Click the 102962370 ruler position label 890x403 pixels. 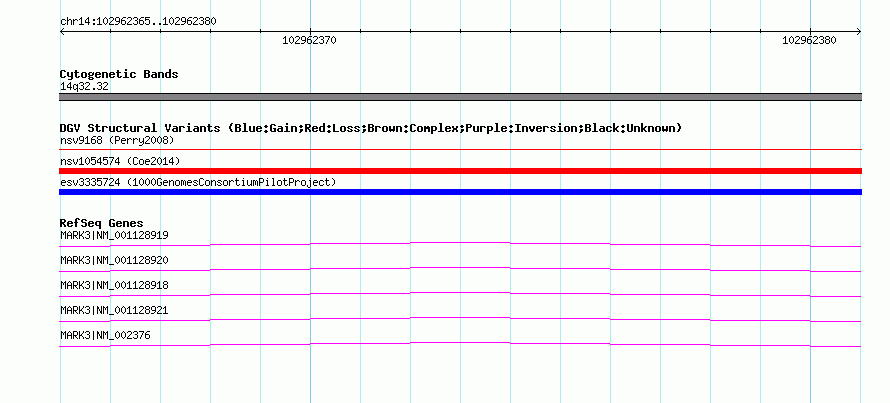pos(309,40)
